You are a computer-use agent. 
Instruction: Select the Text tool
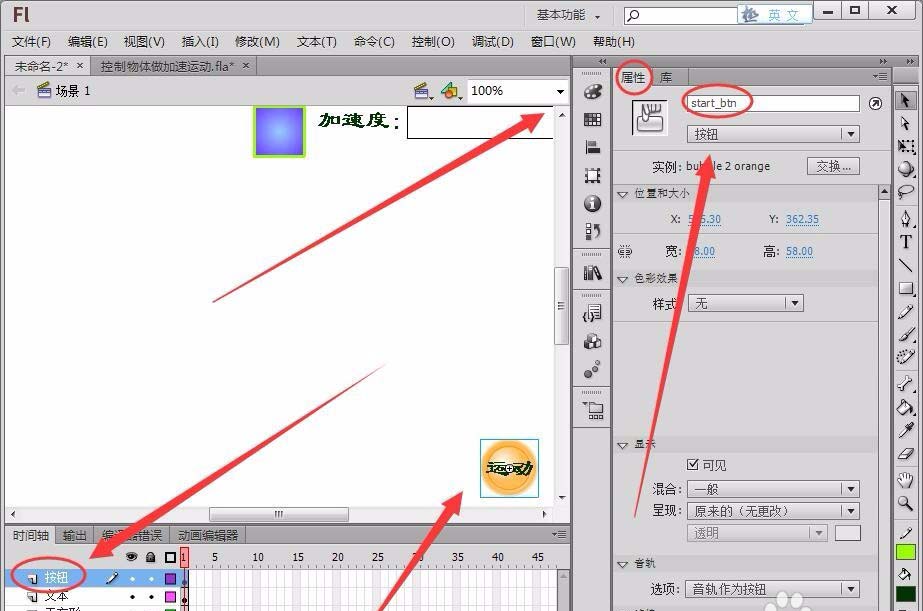[905, 242]
